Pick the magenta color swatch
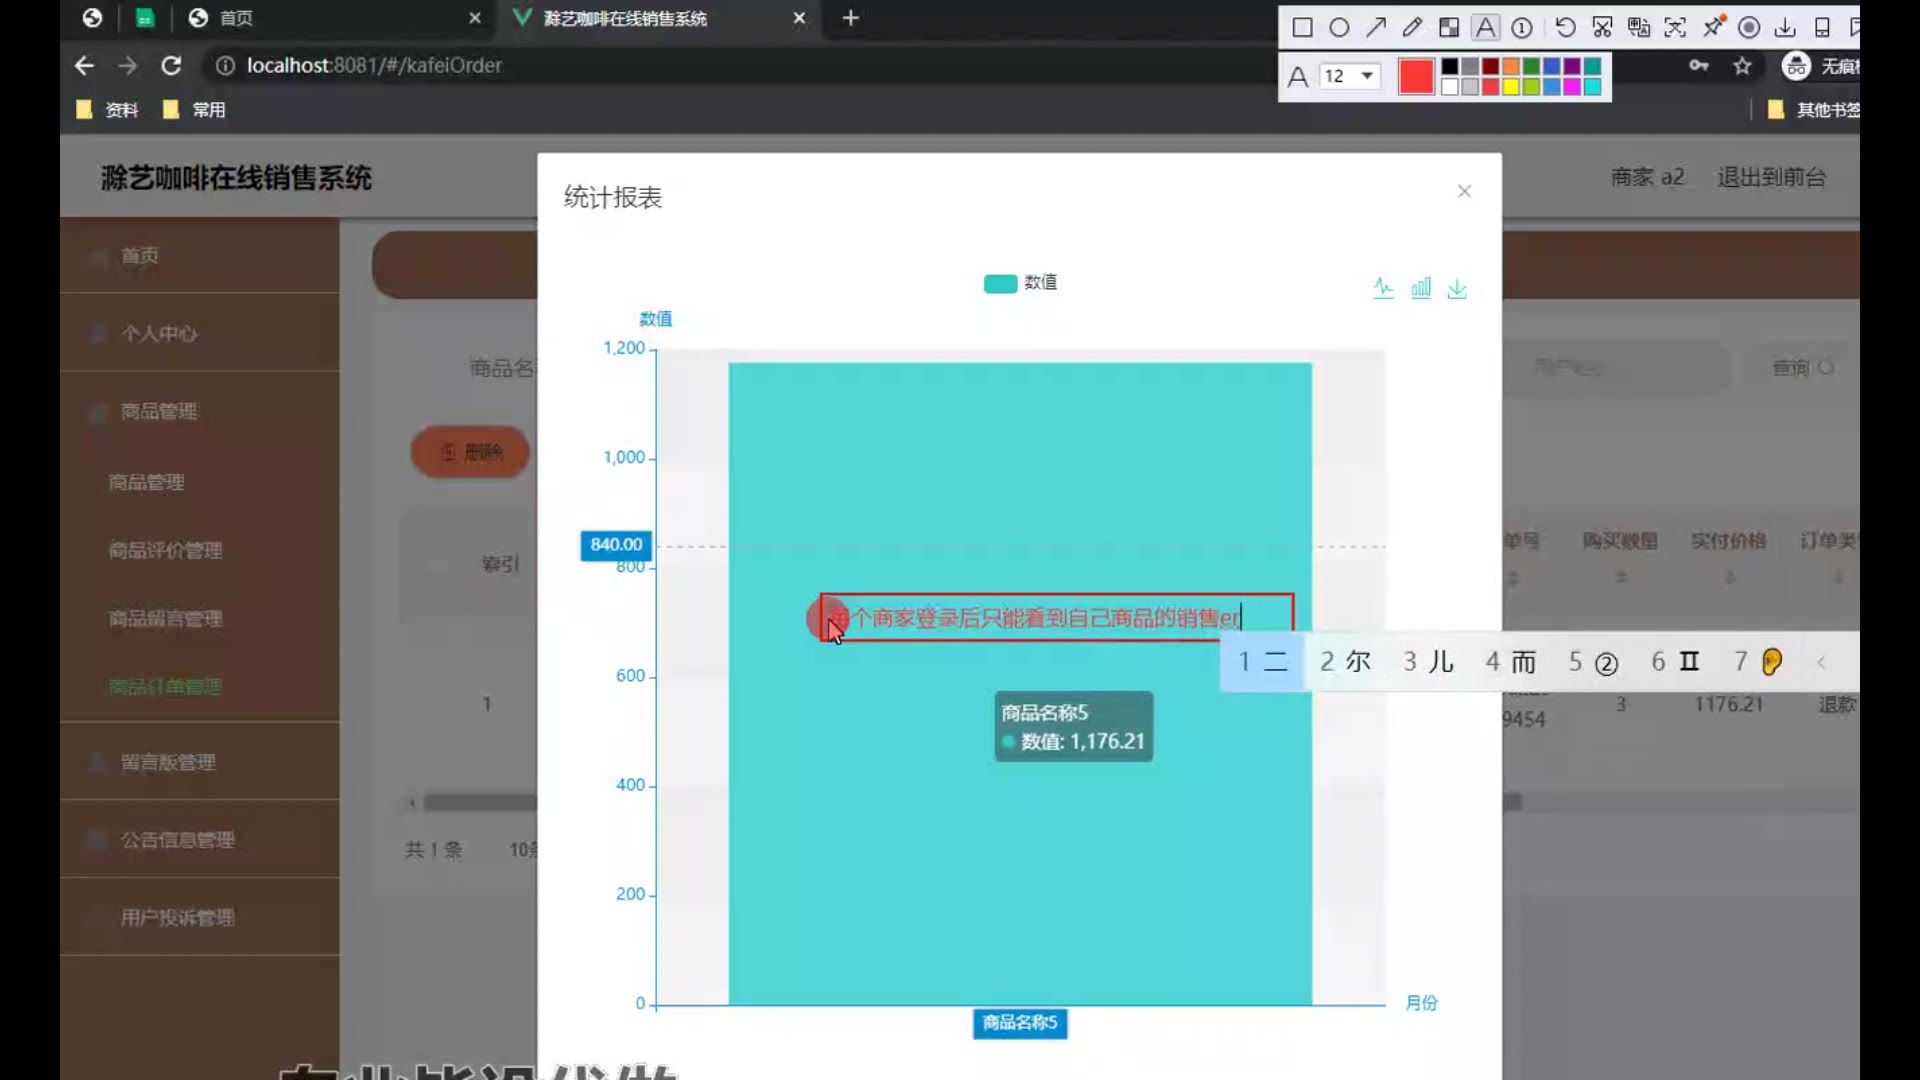This screenshot has width=1920, height=1080. [1572, 87]
